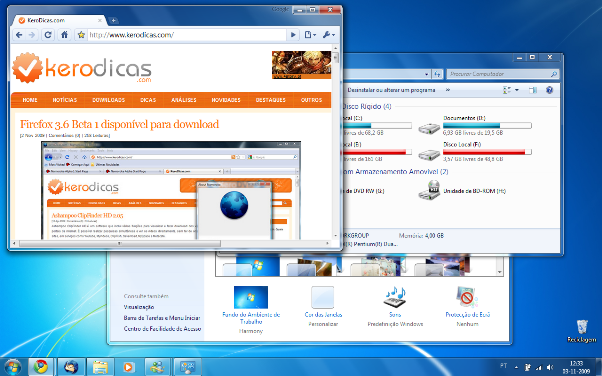Click the game ad banner on kerodicas page

[301, 65]
